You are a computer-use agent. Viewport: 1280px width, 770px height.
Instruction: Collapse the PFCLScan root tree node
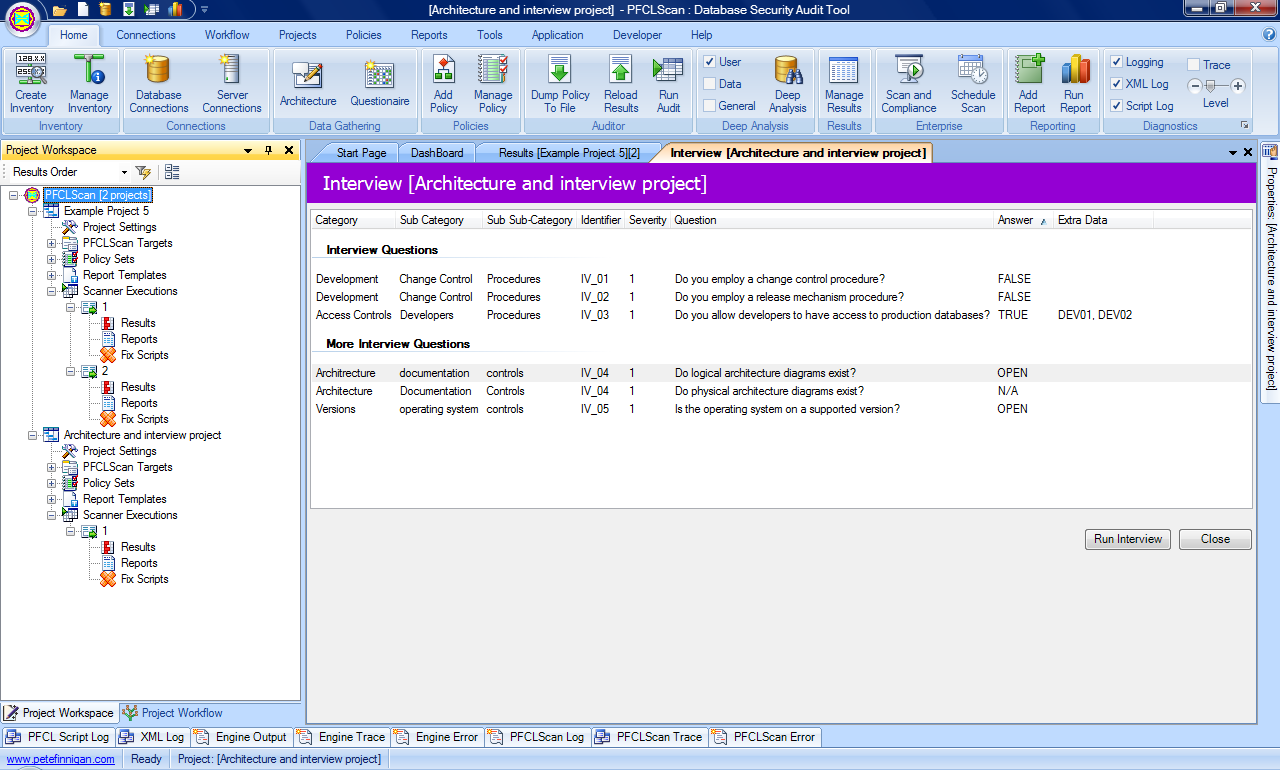tap(14, 195)
